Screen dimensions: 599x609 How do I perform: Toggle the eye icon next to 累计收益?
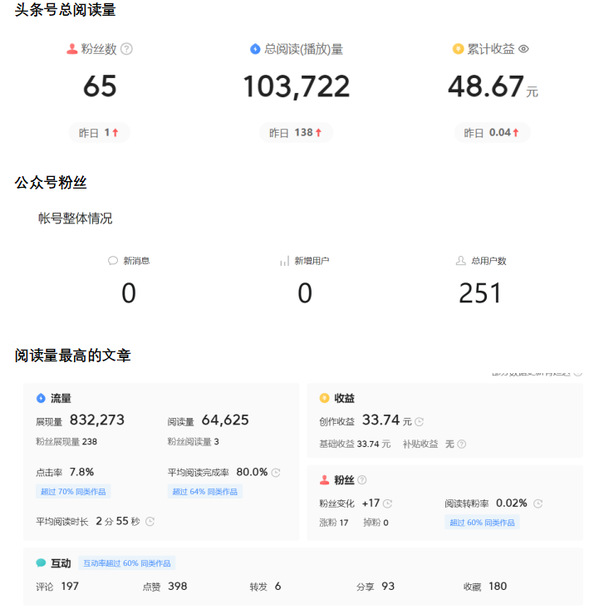(524, 49)
